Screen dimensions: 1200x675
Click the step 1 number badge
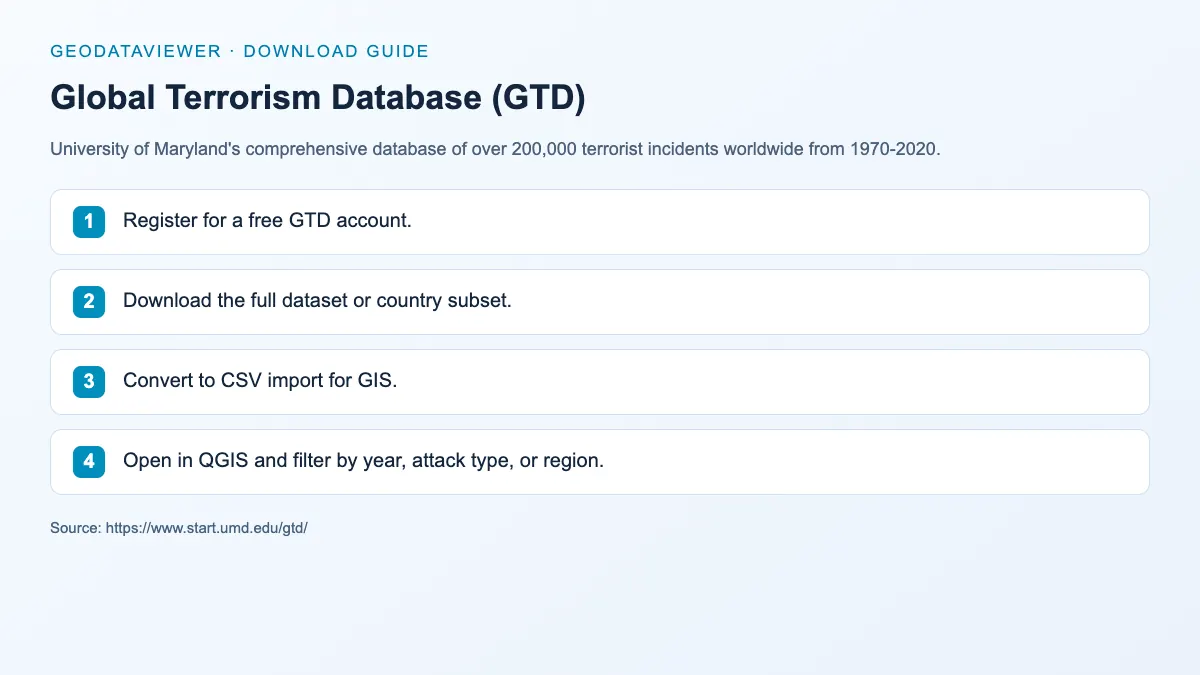click(89, 221)
